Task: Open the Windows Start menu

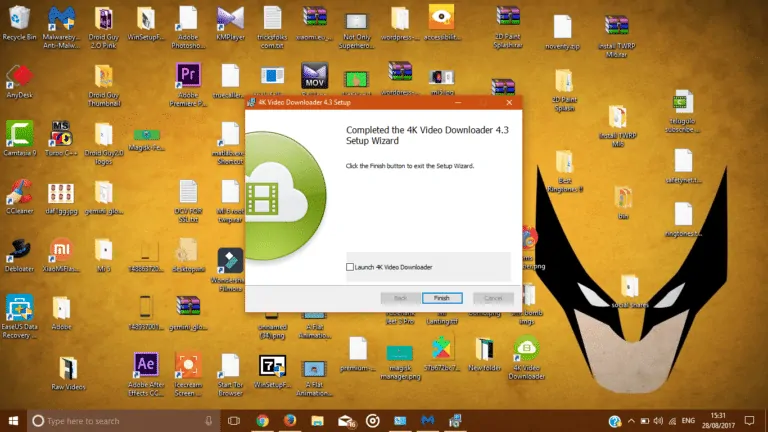Action: (x=13, y=421)
